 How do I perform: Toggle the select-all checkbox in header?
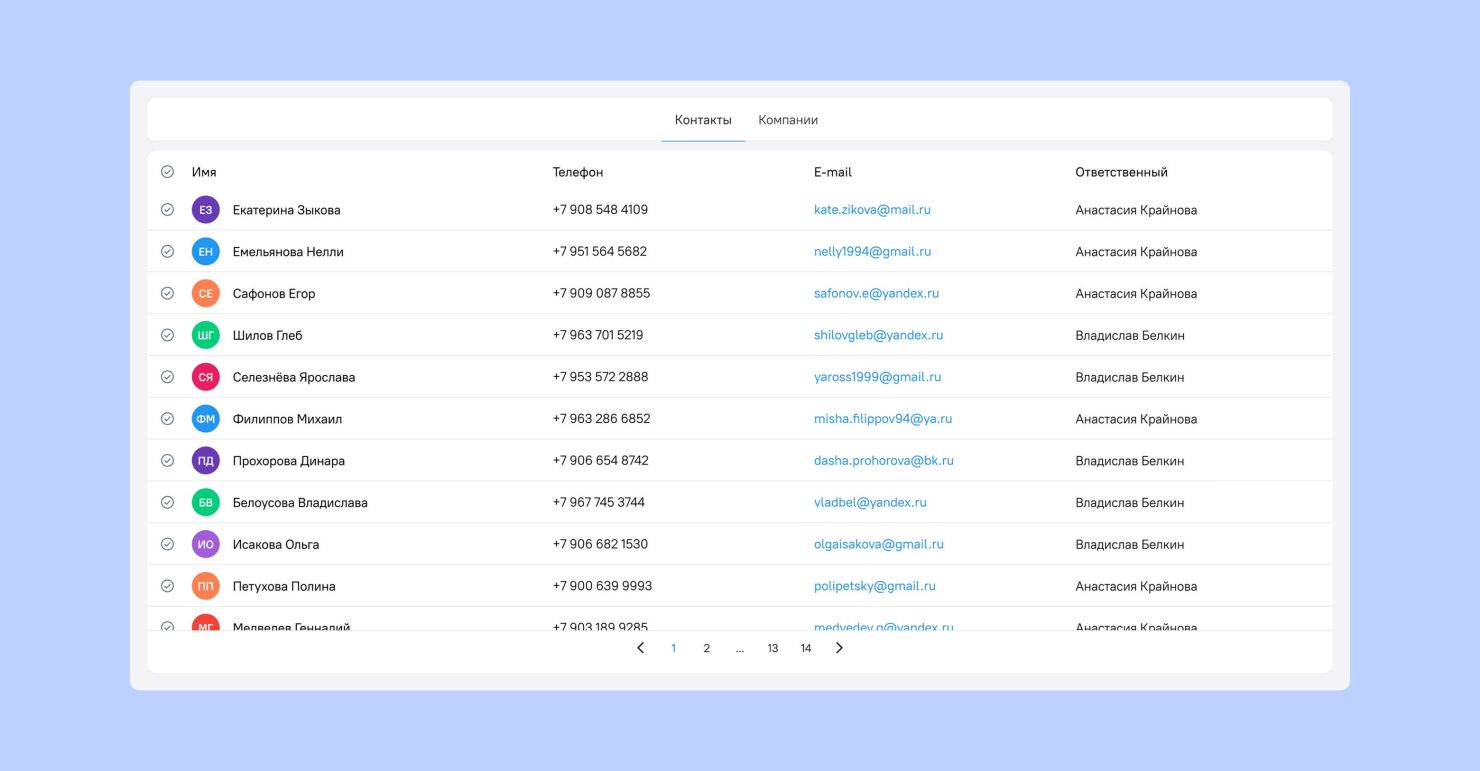tap(167, 172)
